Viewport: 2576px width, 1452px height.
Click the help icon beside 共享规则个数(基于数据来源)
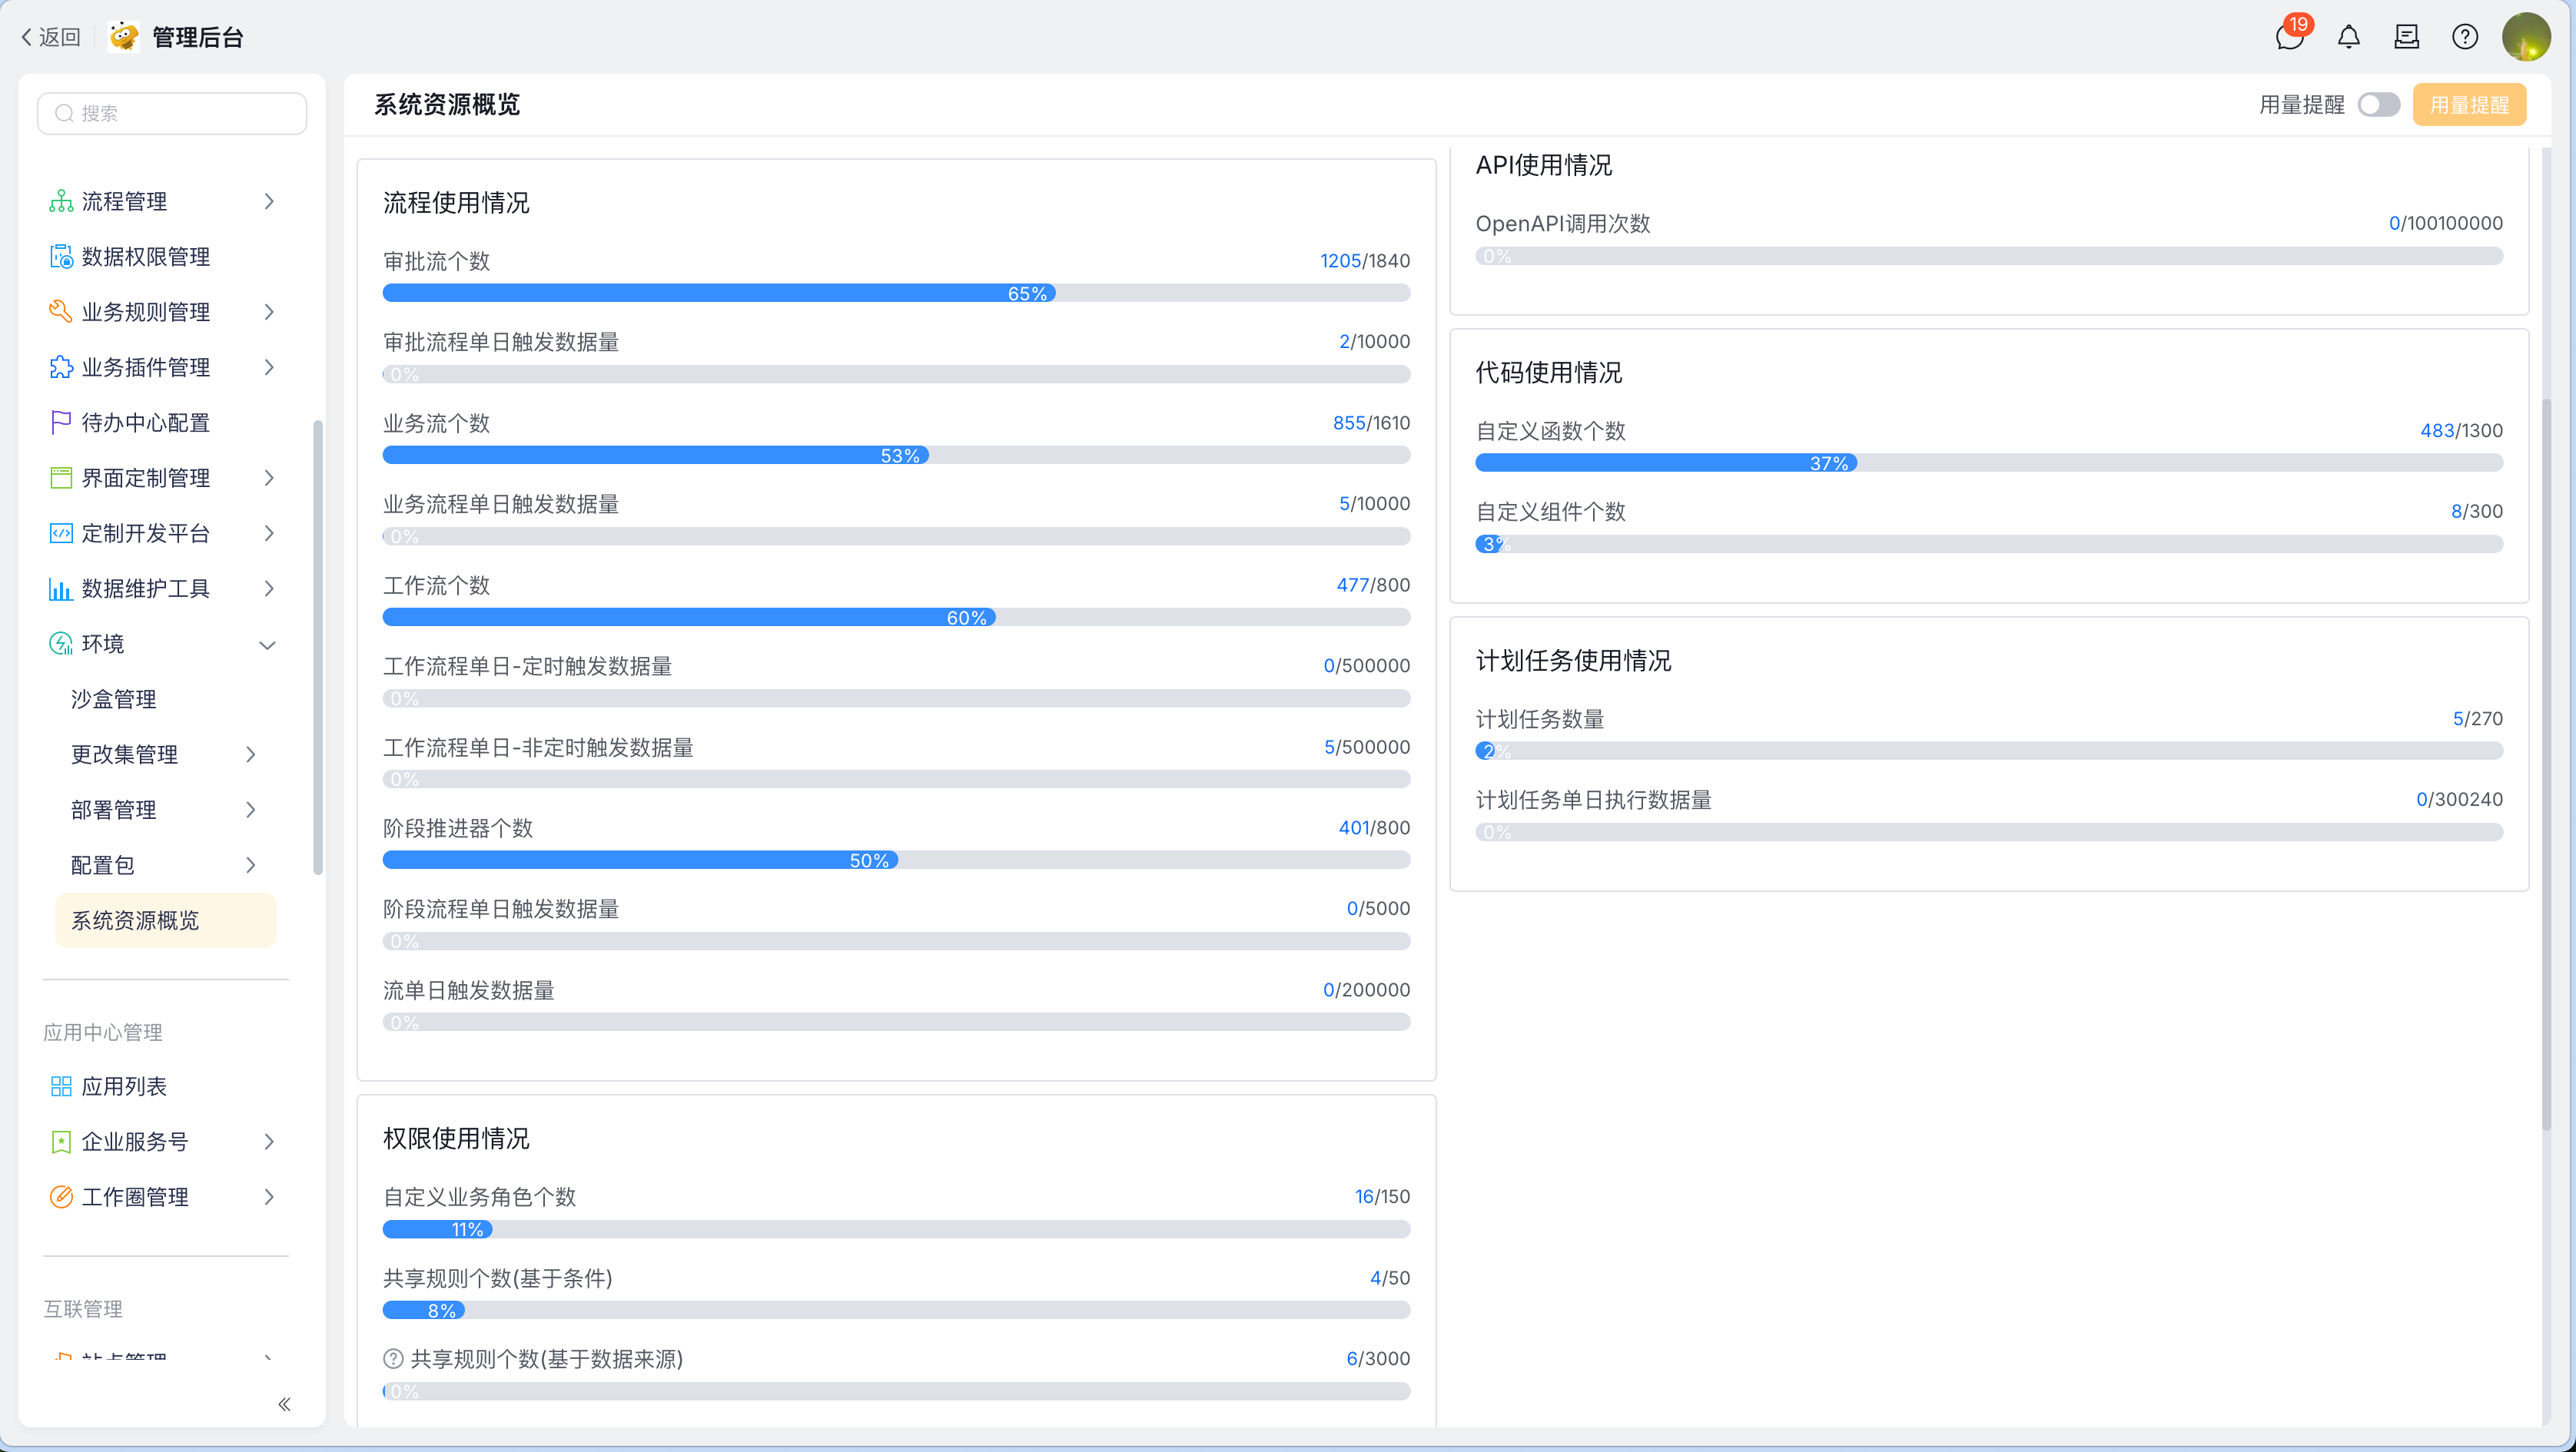tap(393, 1358)
